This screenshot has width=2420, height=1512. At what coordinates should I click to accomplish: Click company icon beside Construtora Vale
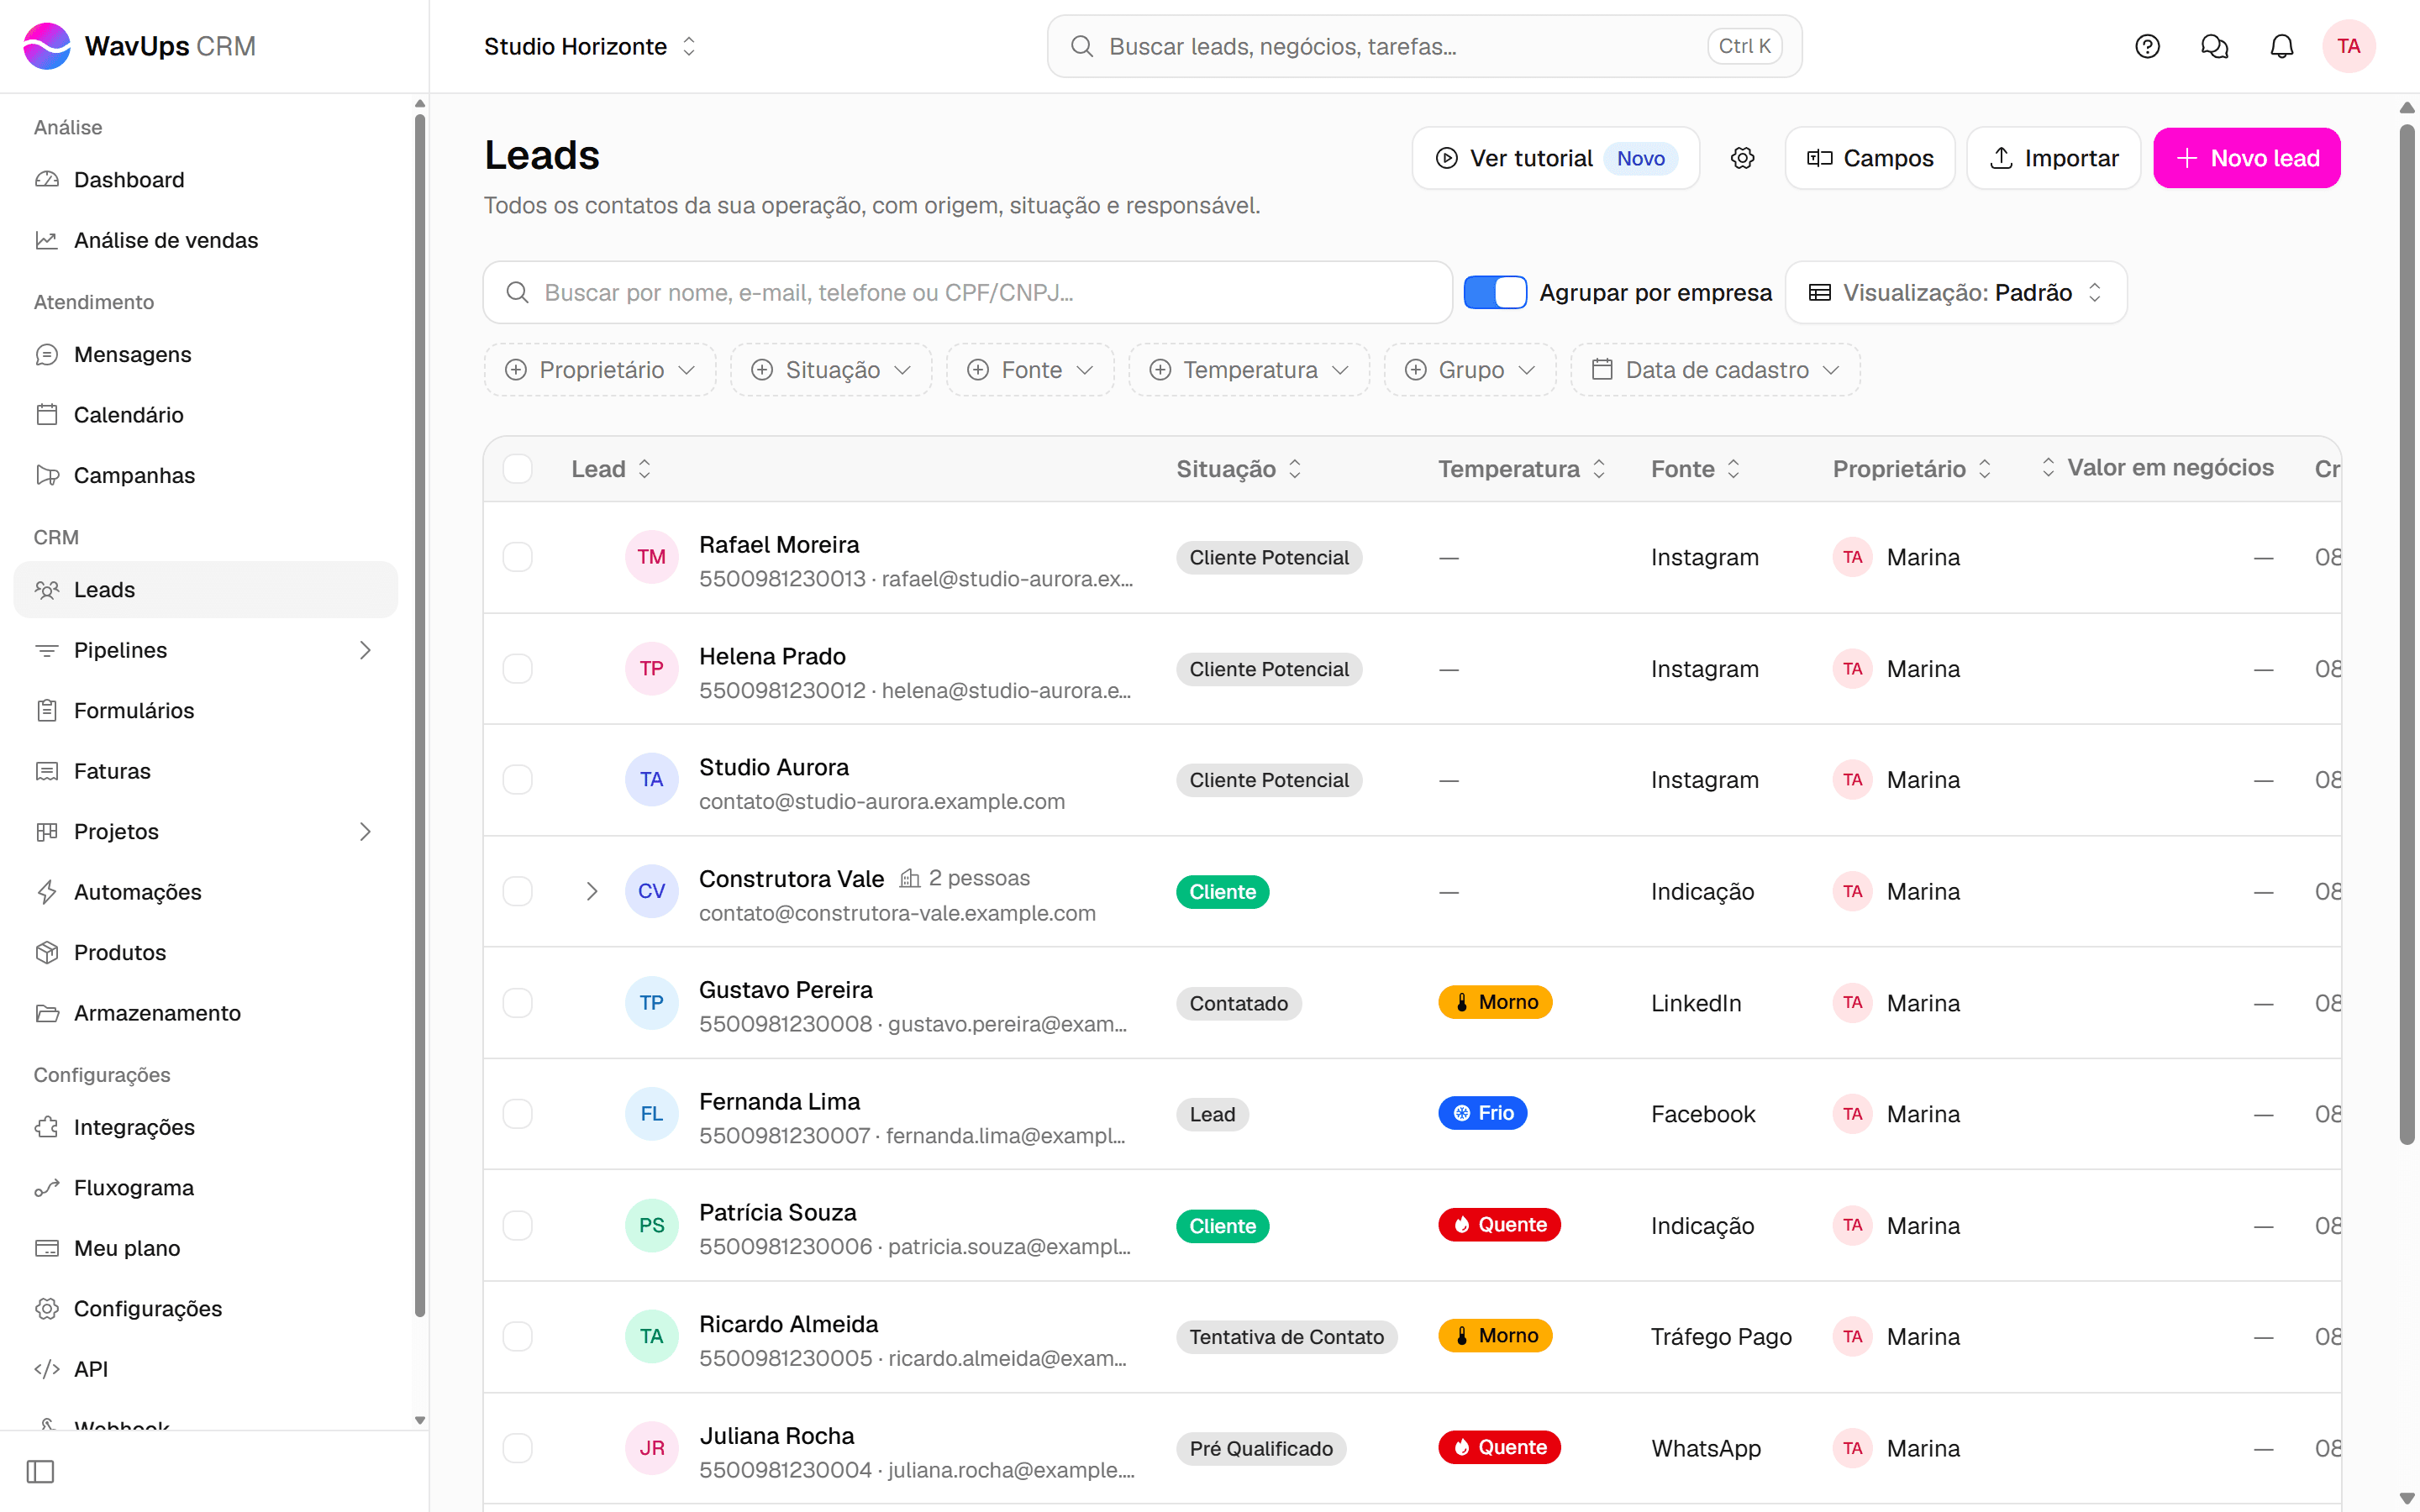[x=909, y=878]
